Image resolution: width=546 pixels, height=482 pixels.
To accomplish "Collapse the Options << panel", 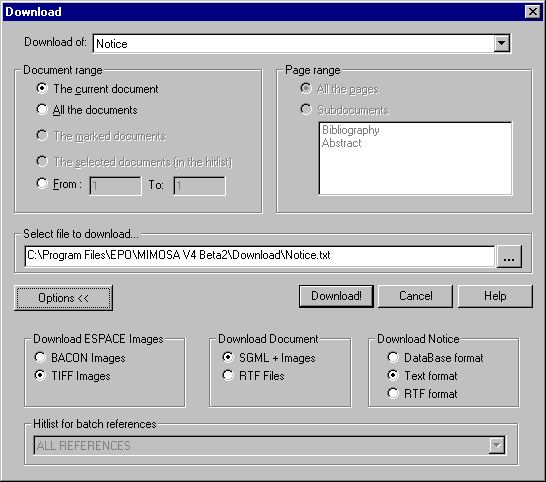I will click(x=63, y=298).
